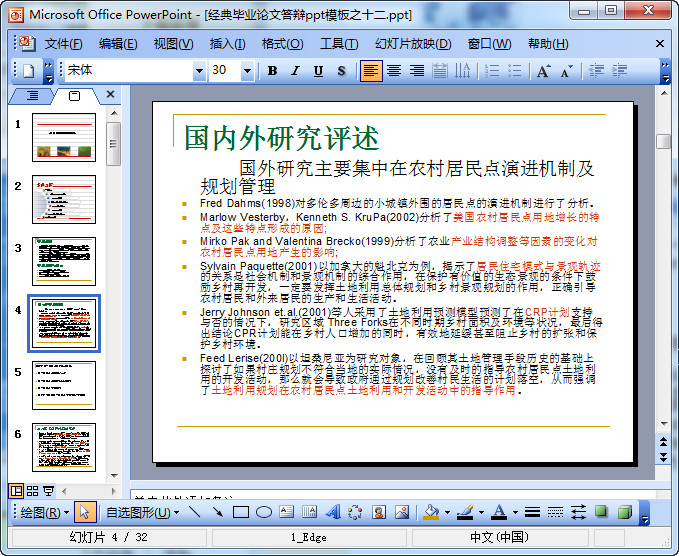Viewport: 679px width, 556px height.
Task: Click the New blank presentation icon
Action: tap(29, 71)
